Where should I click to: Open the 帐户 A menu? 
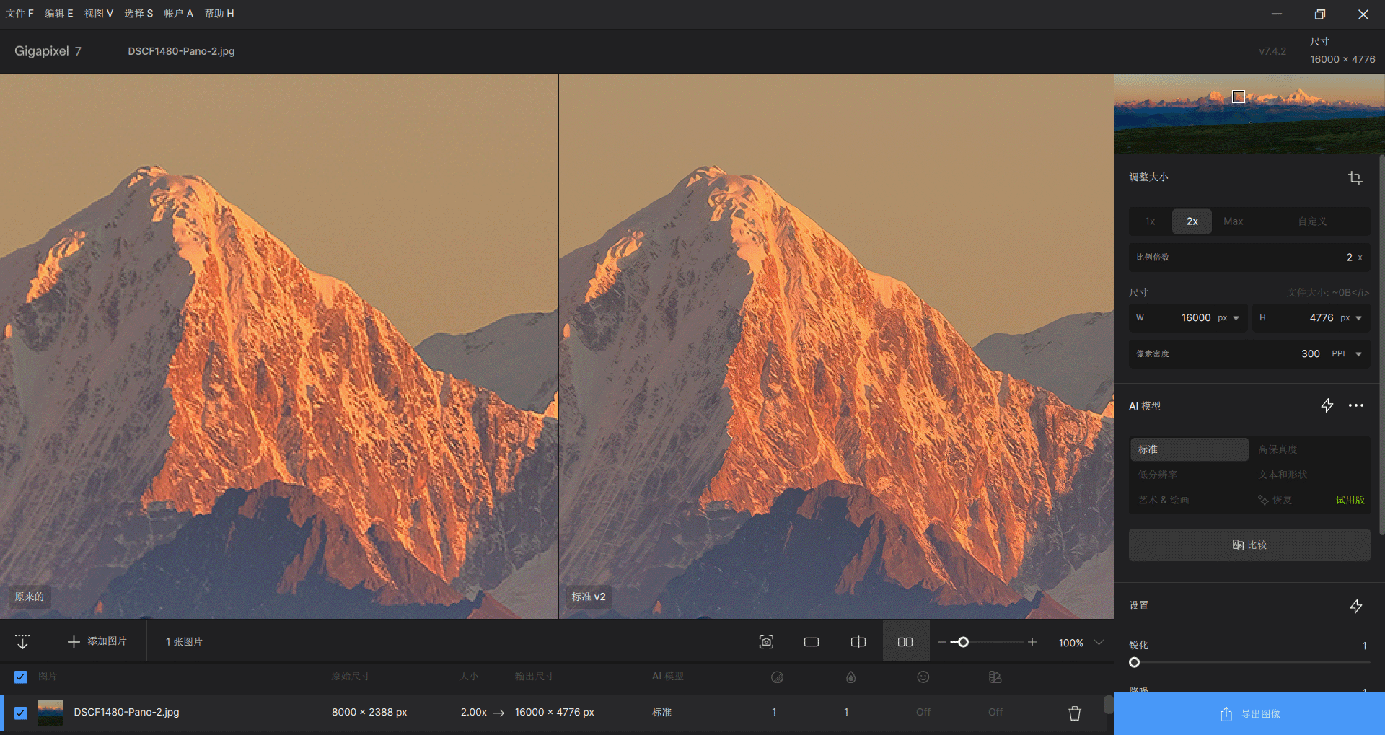click(x=179, y=14)
